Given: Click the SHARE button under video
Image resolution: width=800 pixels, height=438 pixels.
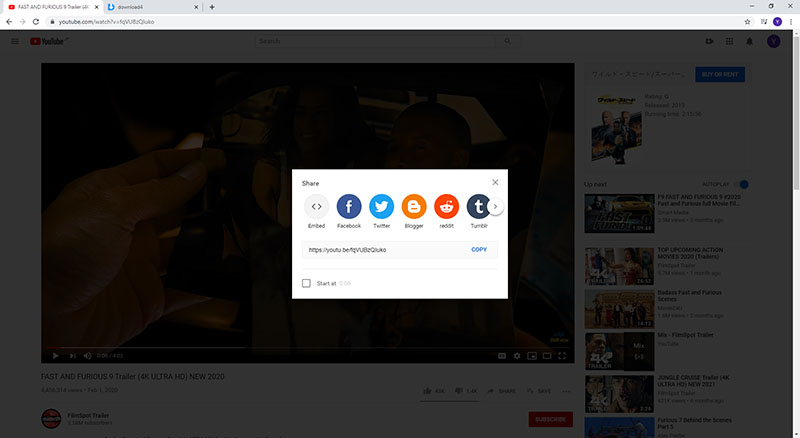Looking at the screenshot, I should tap(501, 391).
